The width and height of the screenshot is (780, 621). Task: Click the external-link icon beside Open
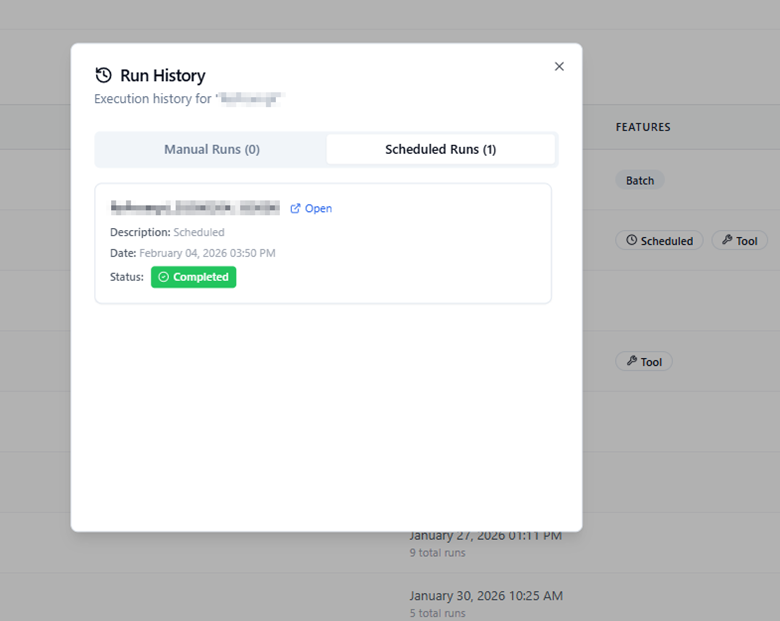(295, 209)
